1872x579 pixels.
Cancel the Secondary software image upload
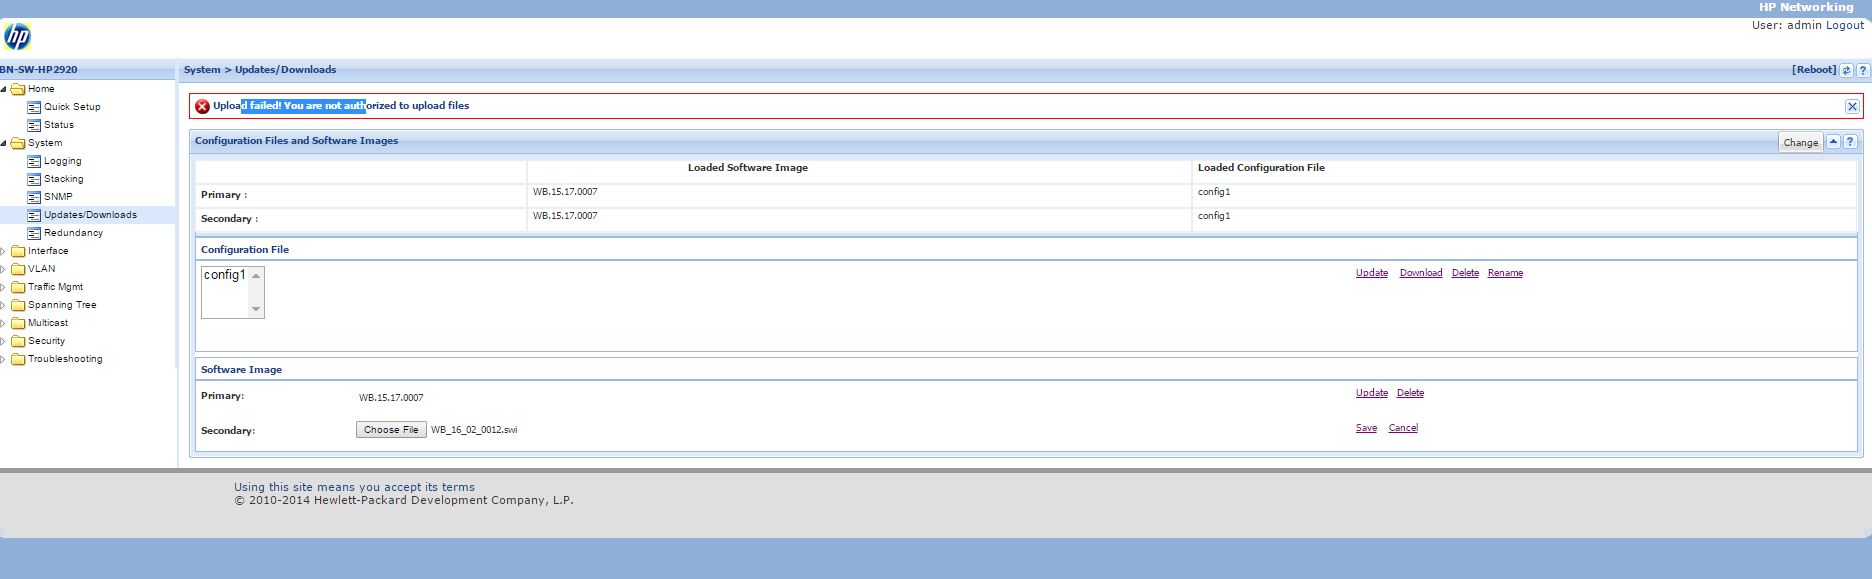pyautogui.click(x=1403, y=428)
